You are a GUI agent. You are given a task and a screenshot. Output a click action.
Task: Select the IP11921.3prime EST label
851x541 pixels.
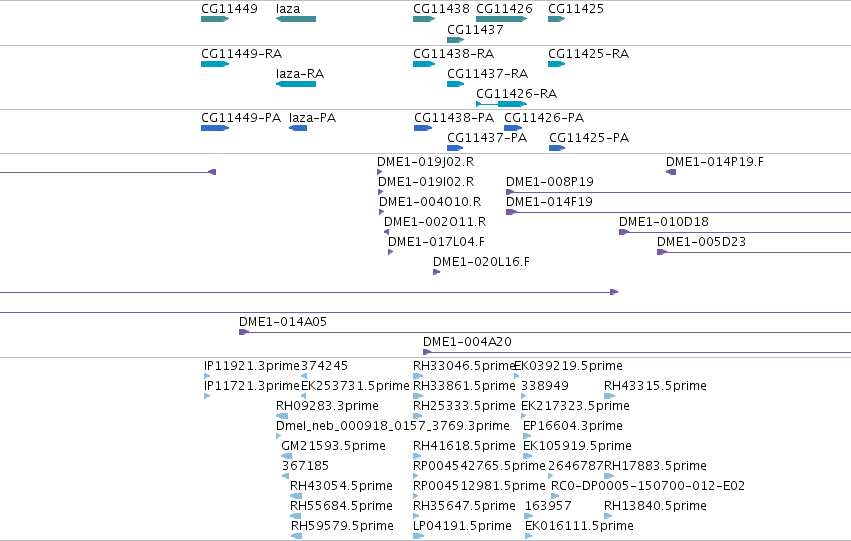[252, 366]
